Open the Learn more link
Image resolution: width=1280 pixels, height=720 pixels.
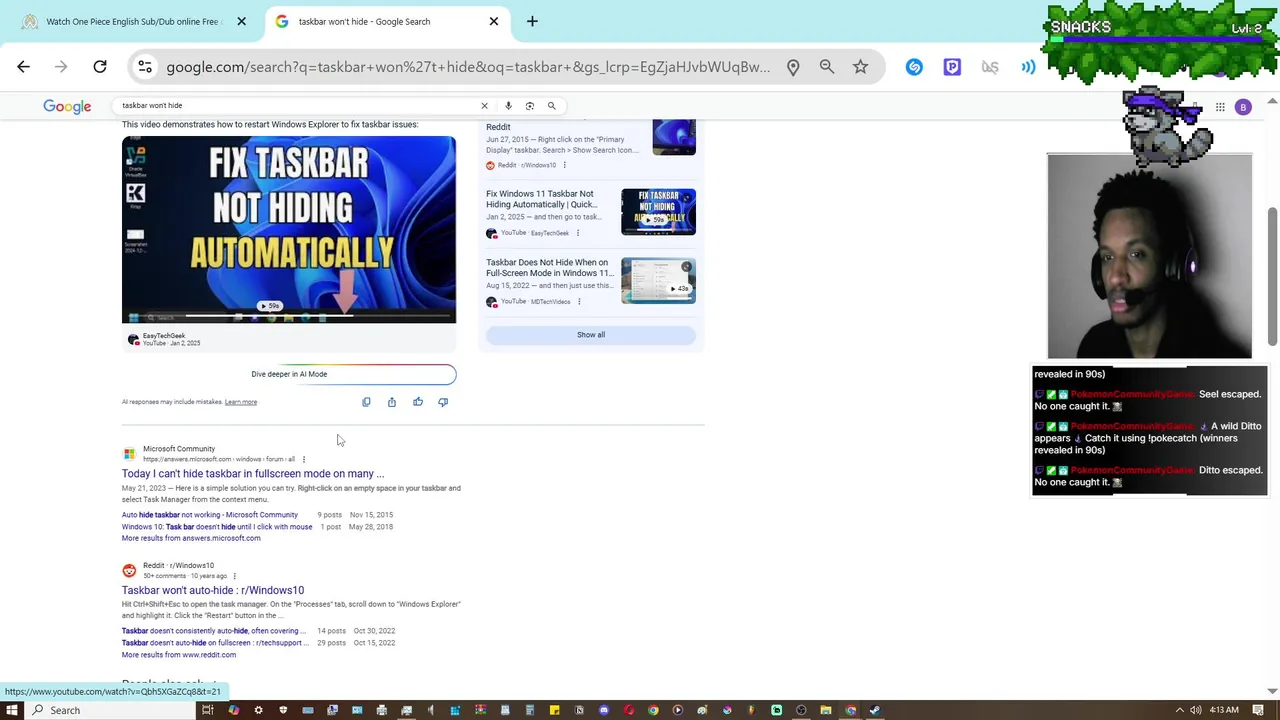241,402
